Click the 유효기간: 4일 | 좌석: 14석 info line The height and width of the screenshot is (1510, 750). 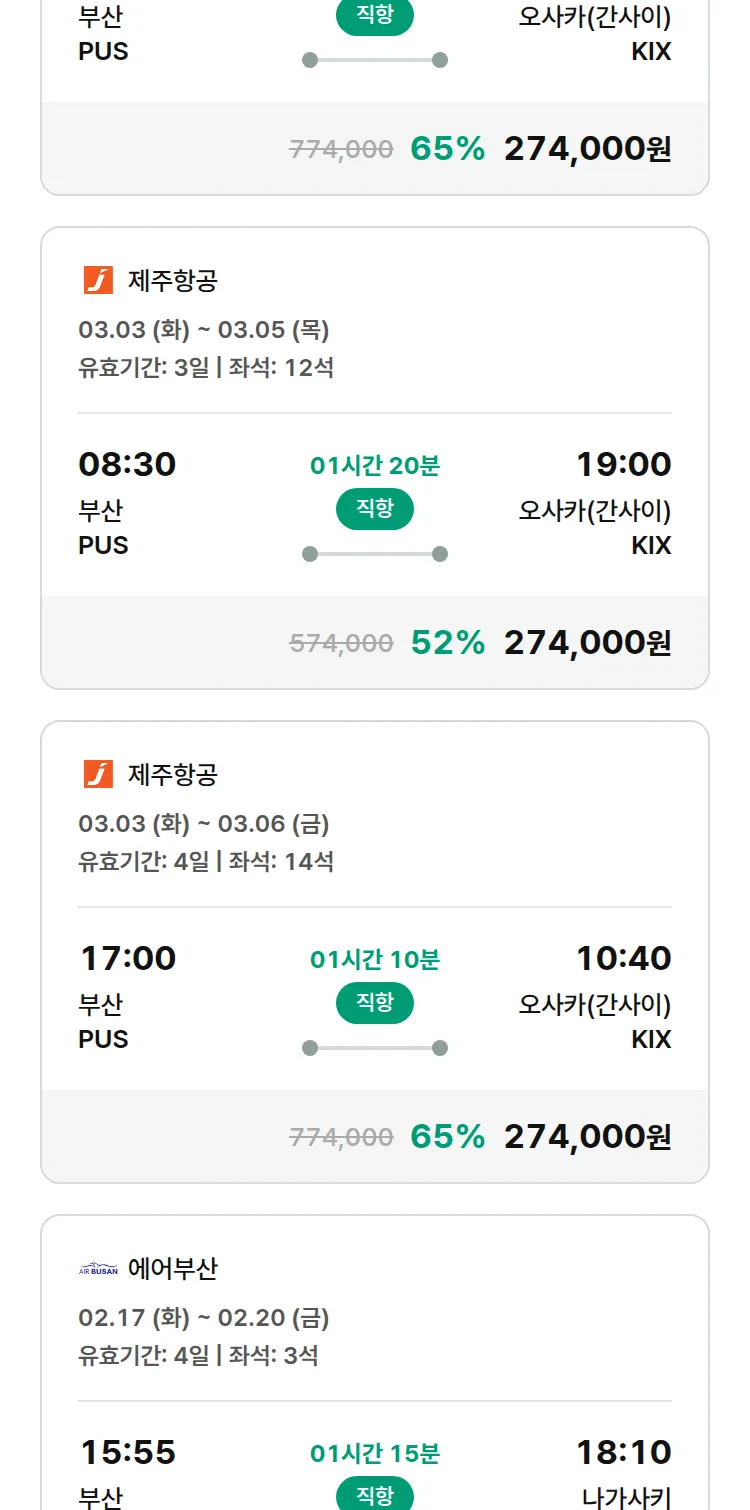coord(206,861)
